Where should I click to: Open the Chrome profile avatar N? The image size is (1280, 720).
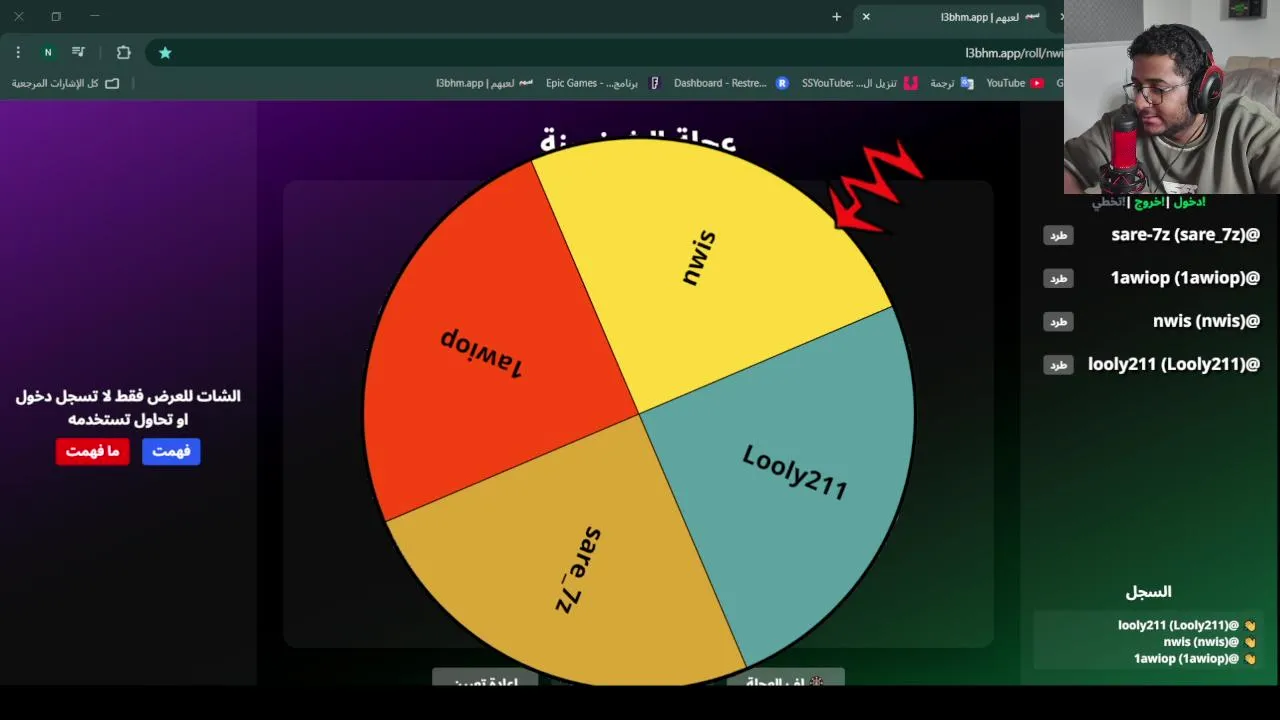pyautogui.click(x=47, y=52)
